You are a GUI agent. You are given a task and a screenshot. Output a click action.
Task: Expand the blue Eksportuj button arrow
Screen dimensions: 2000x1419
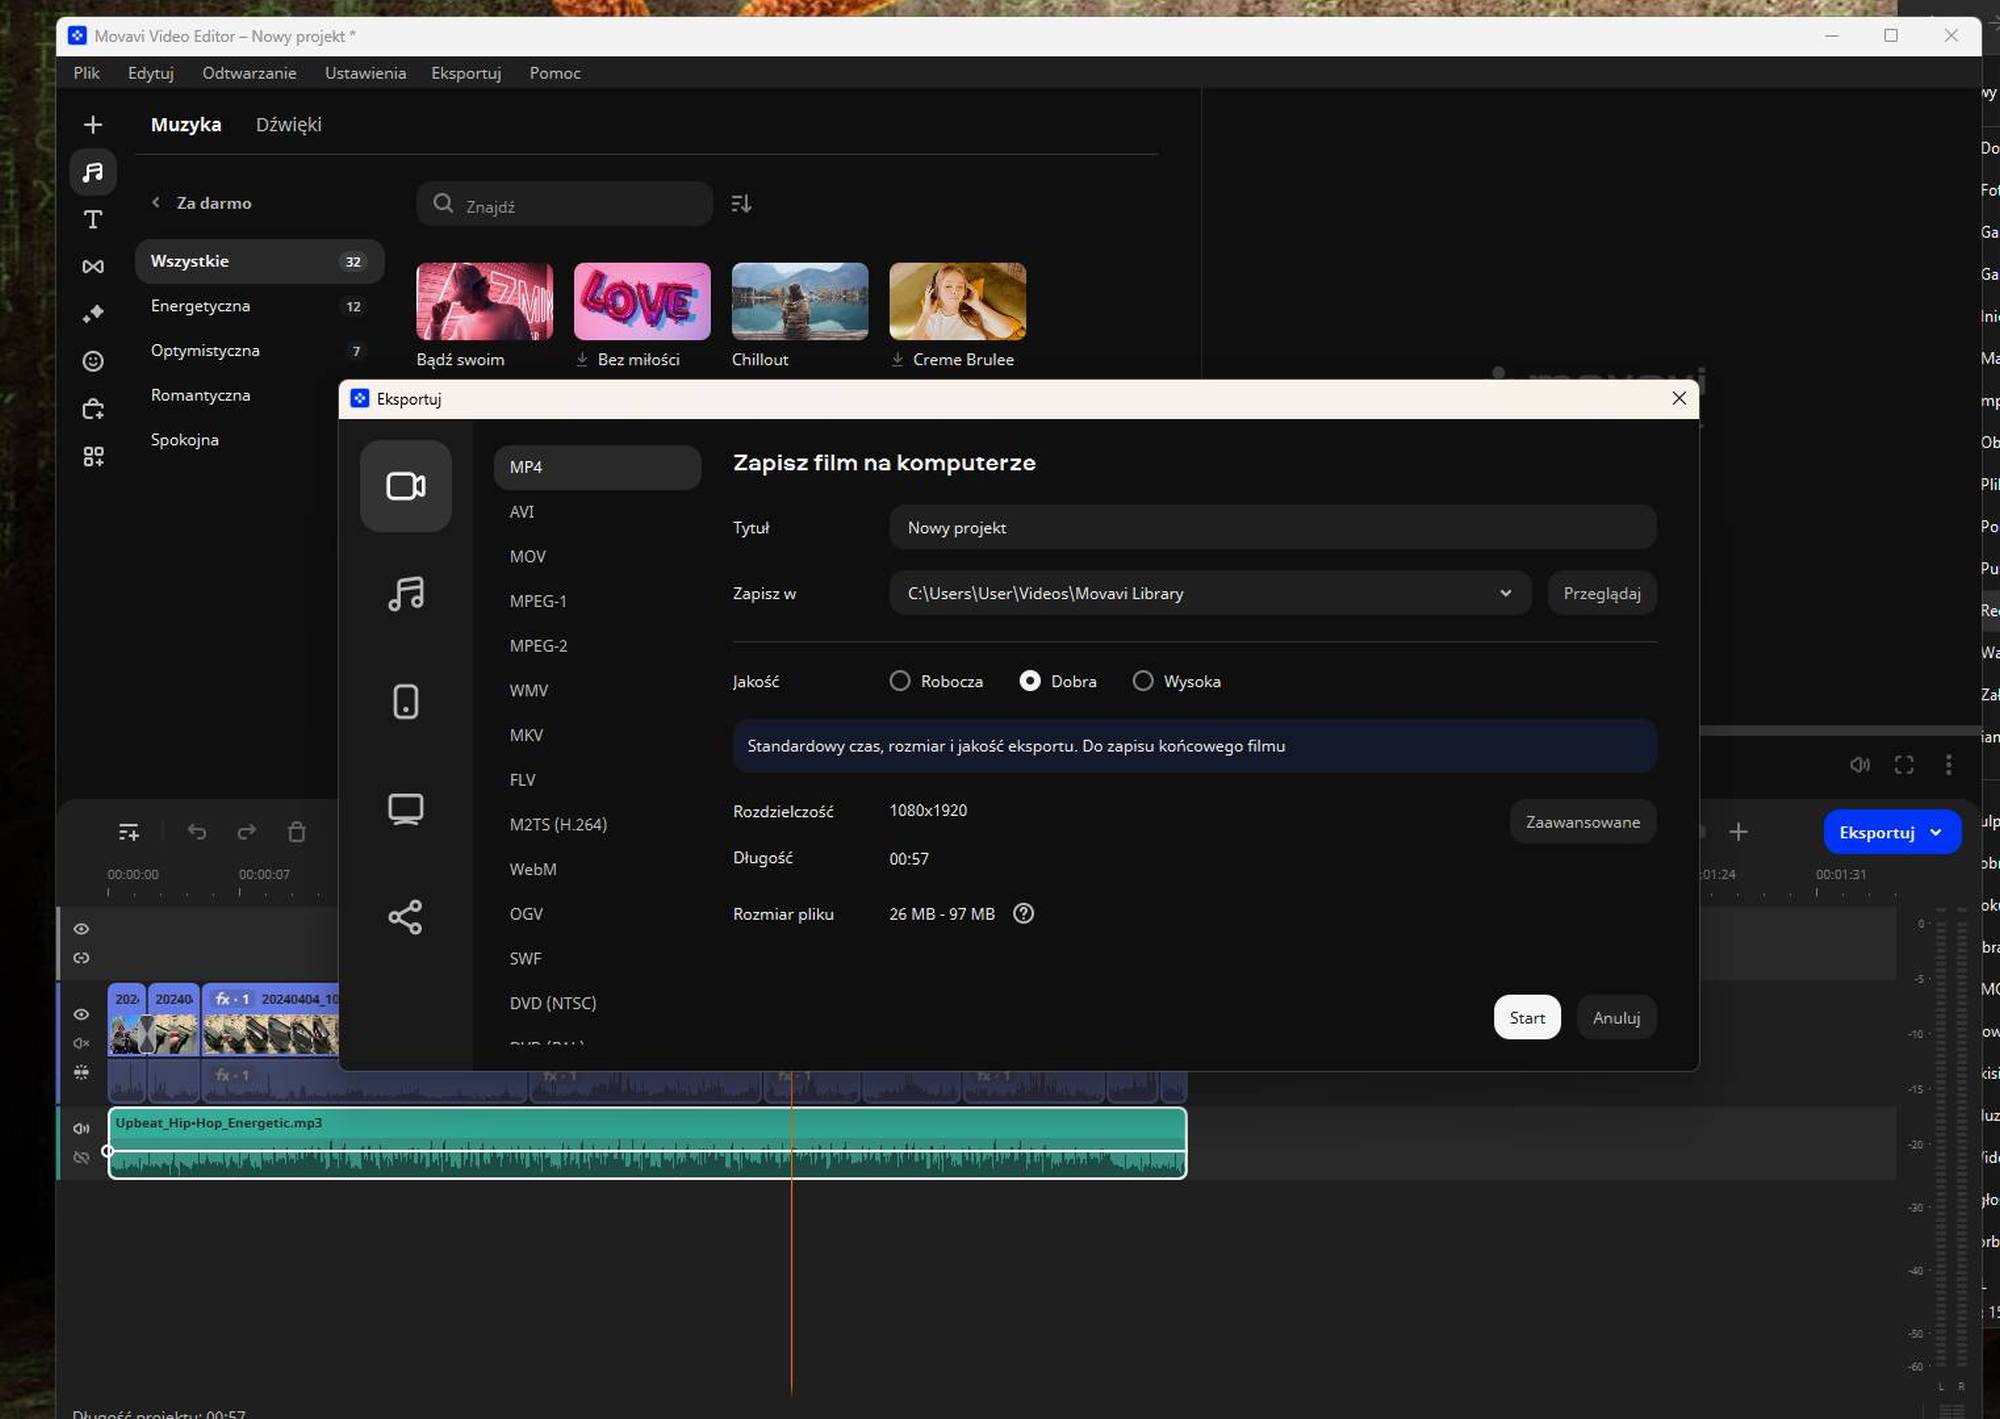coord(1936,832)
